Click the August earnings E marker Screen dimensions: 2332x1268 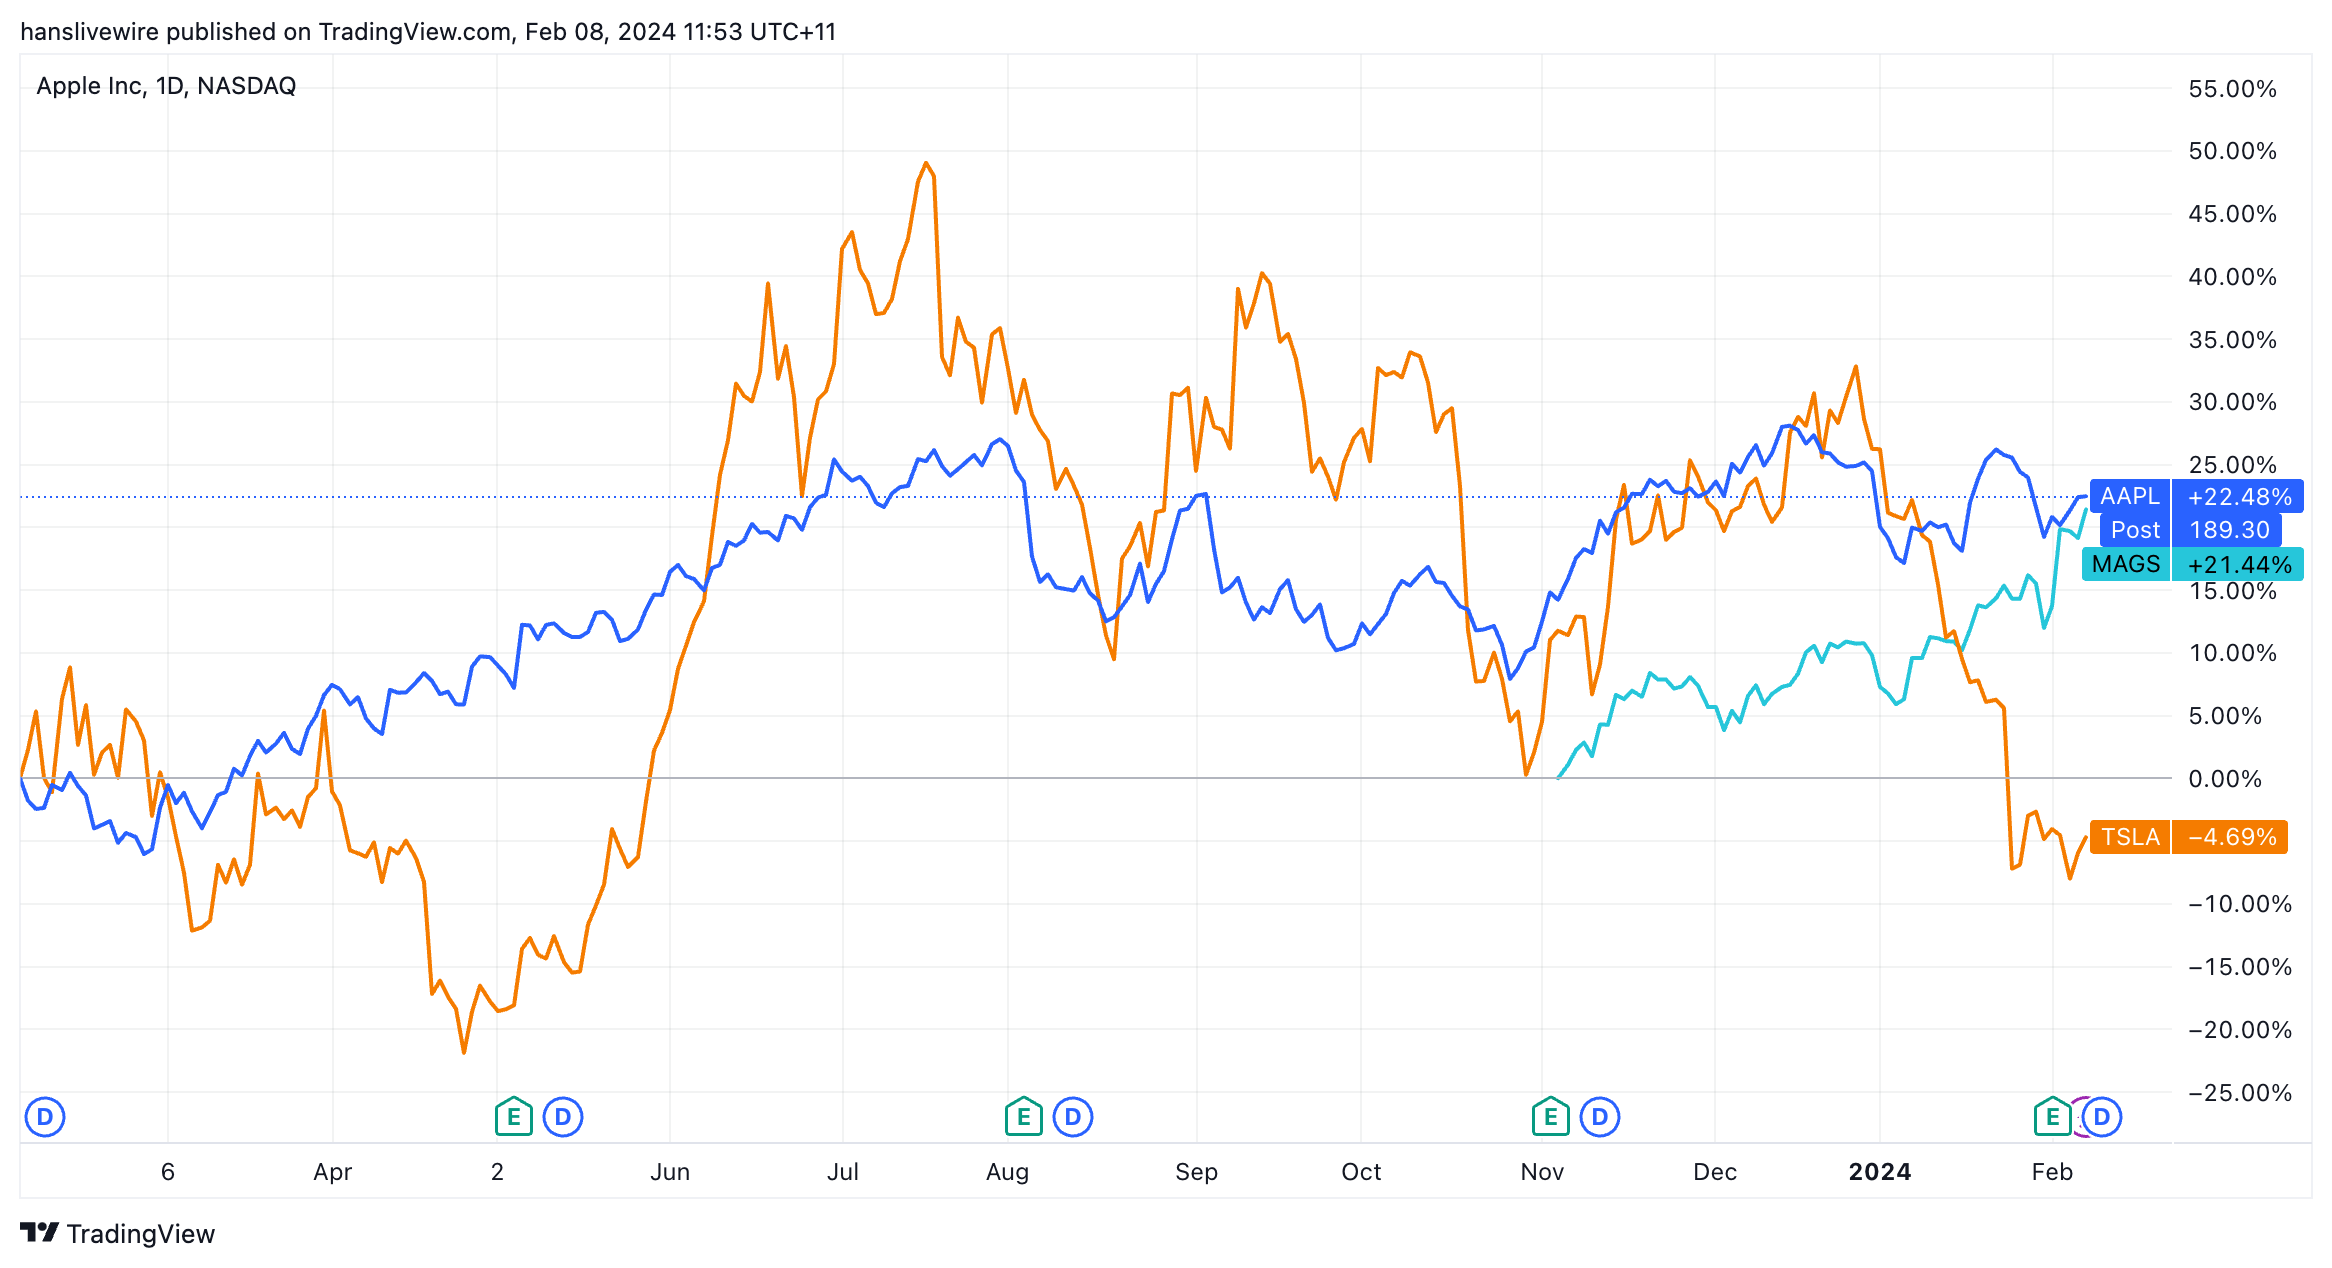pos(1023,1117)
